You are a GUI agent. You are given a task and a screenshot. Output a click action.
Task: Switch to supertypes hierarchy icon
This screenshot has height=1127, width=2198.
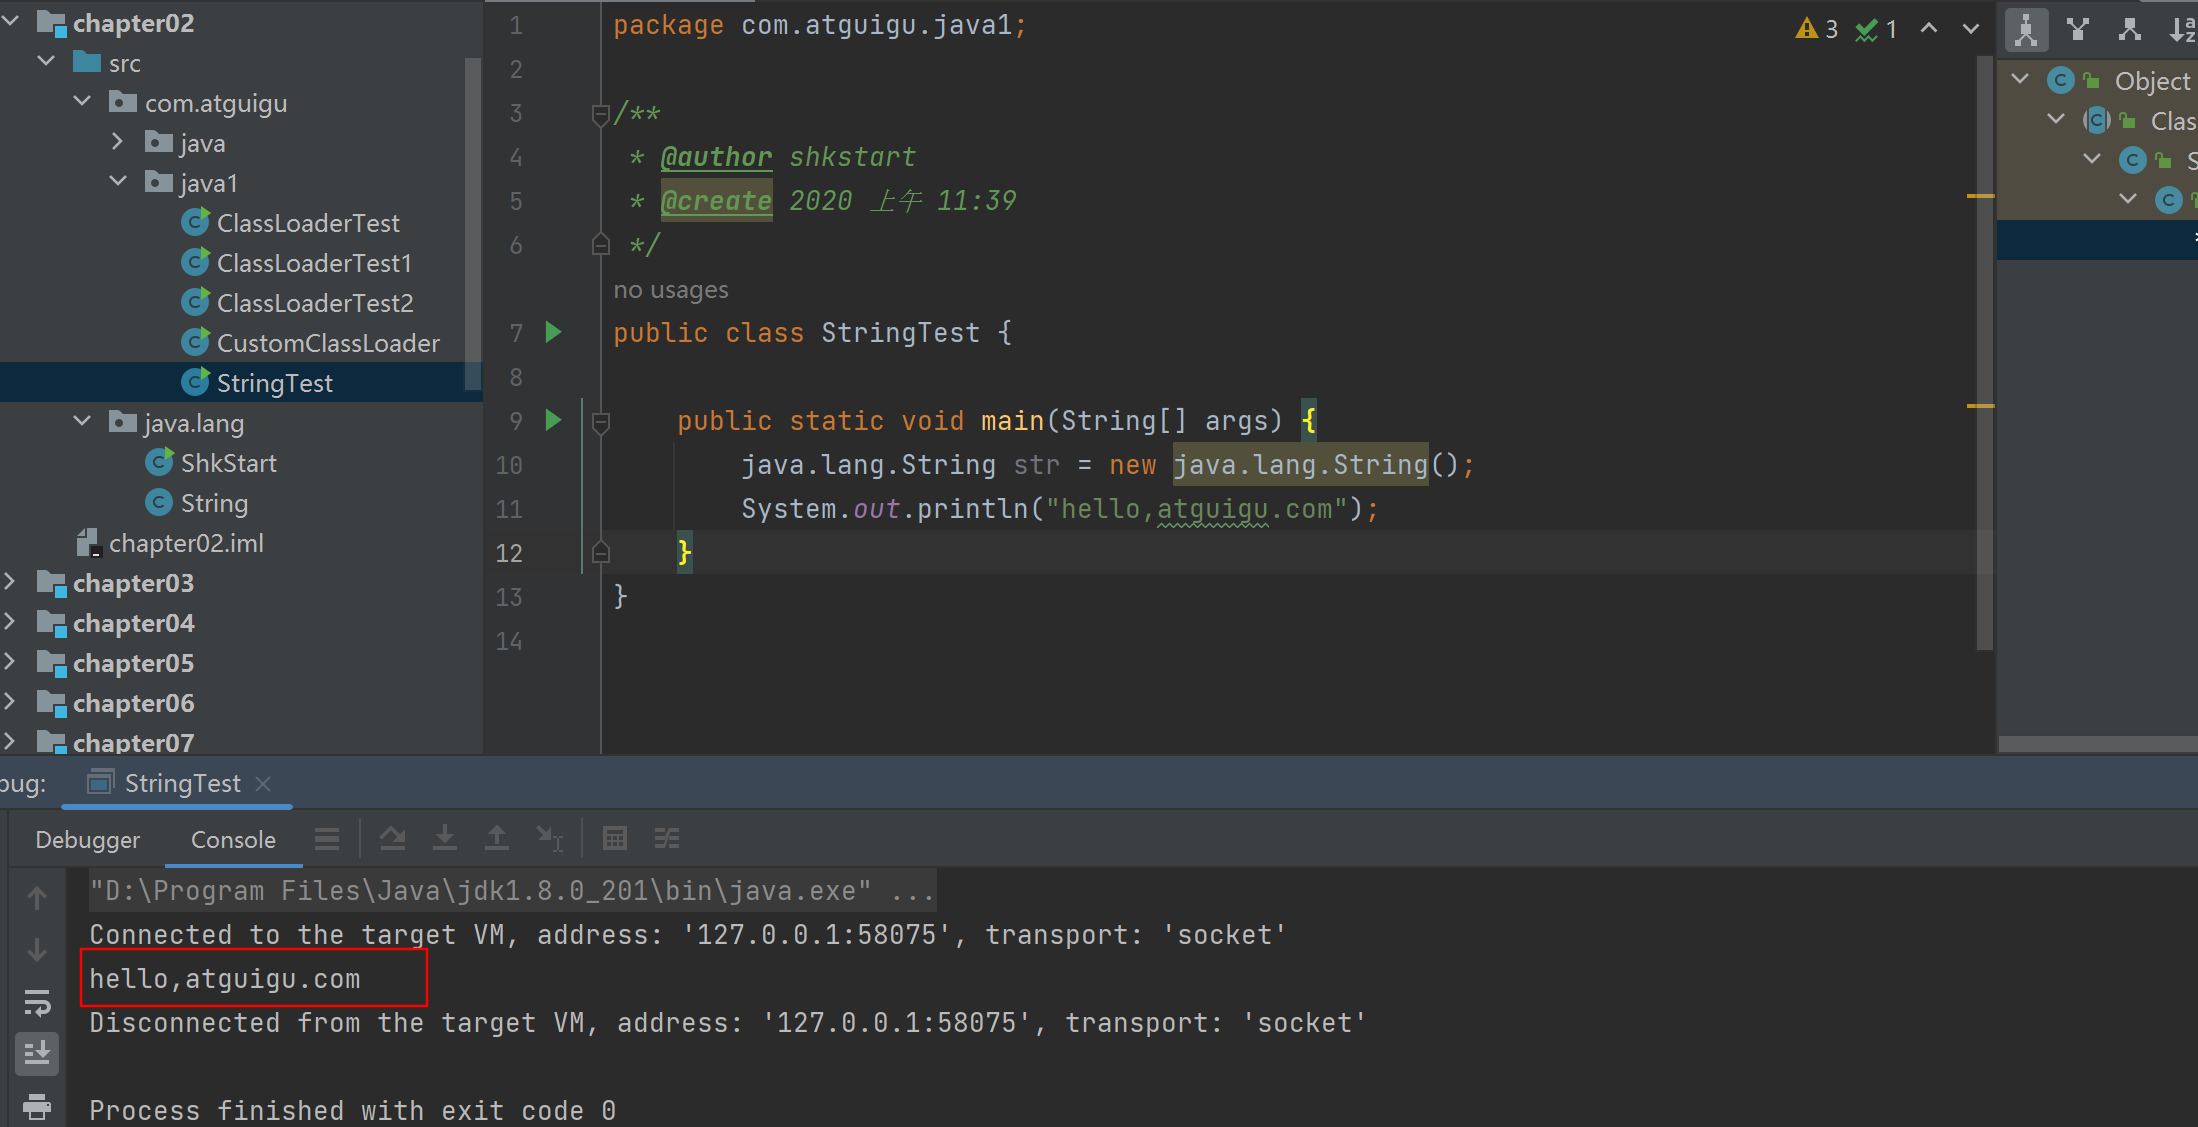(x=2078, y=29)
